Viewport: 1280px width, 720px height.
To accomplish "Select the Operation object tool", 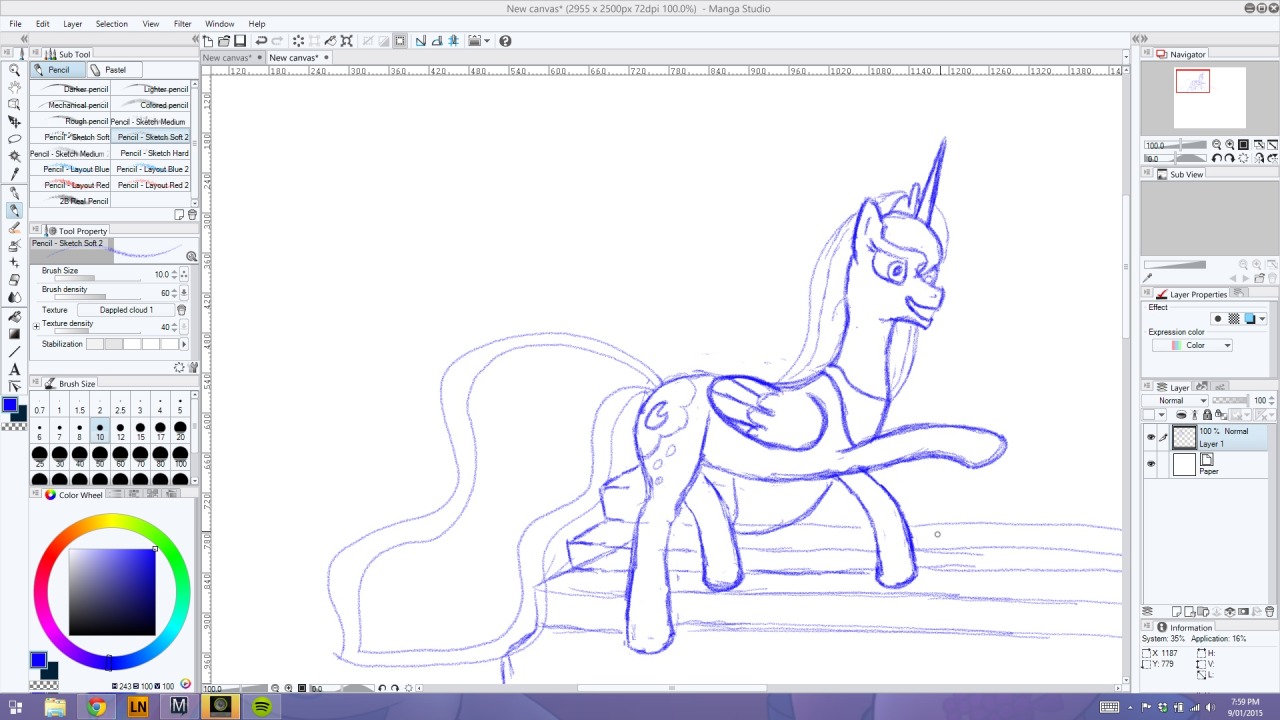I will tap(14, 104).
